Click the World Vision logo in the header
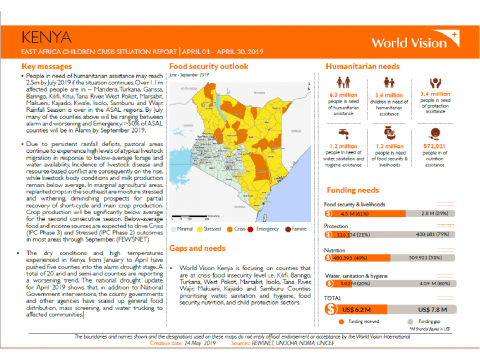 (416, 40)
